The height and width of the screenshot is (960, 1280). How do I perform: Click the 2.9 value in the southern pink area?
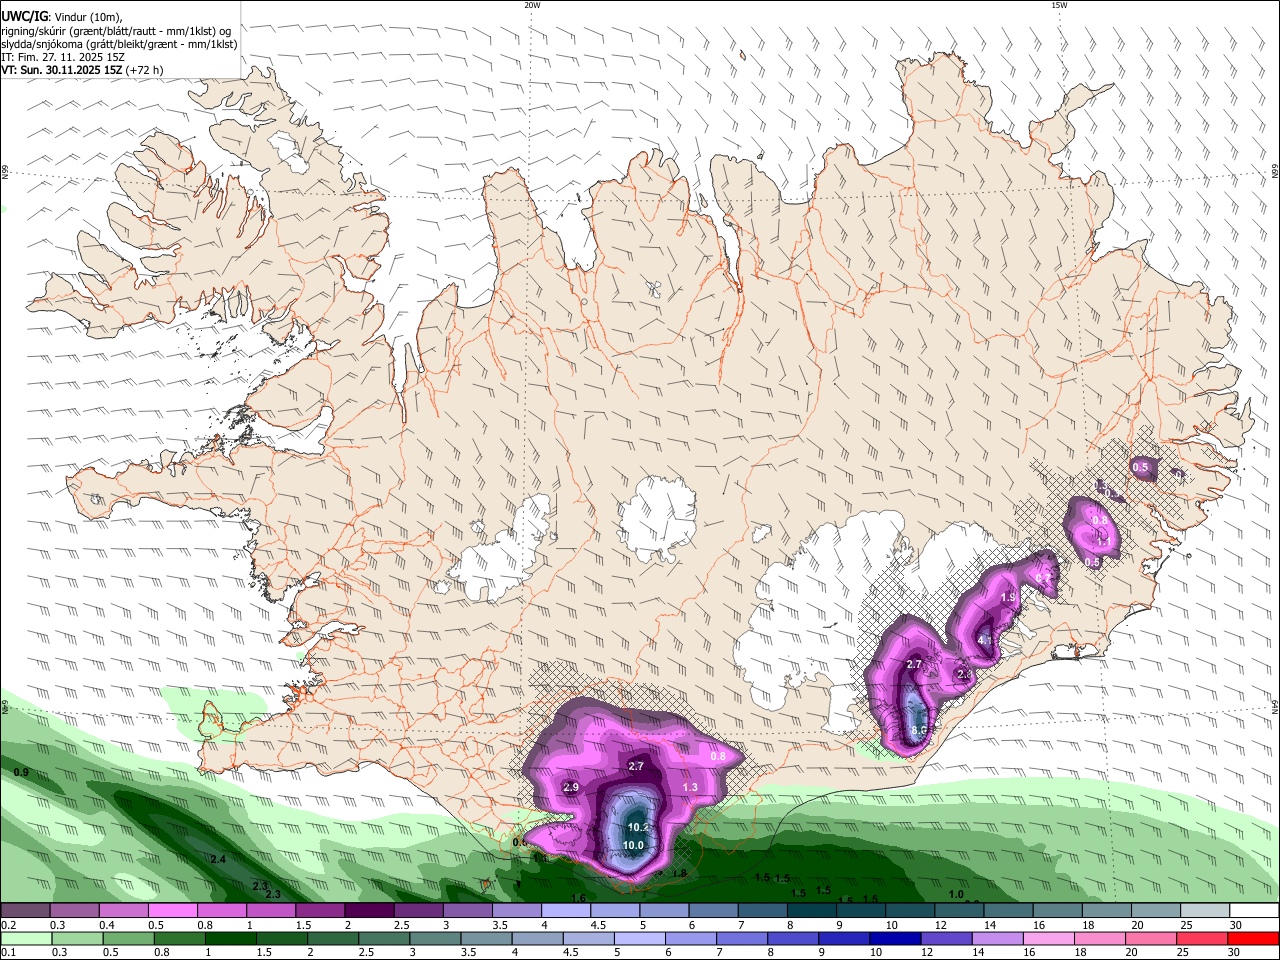pyautogui.click(x=571, y=788)
